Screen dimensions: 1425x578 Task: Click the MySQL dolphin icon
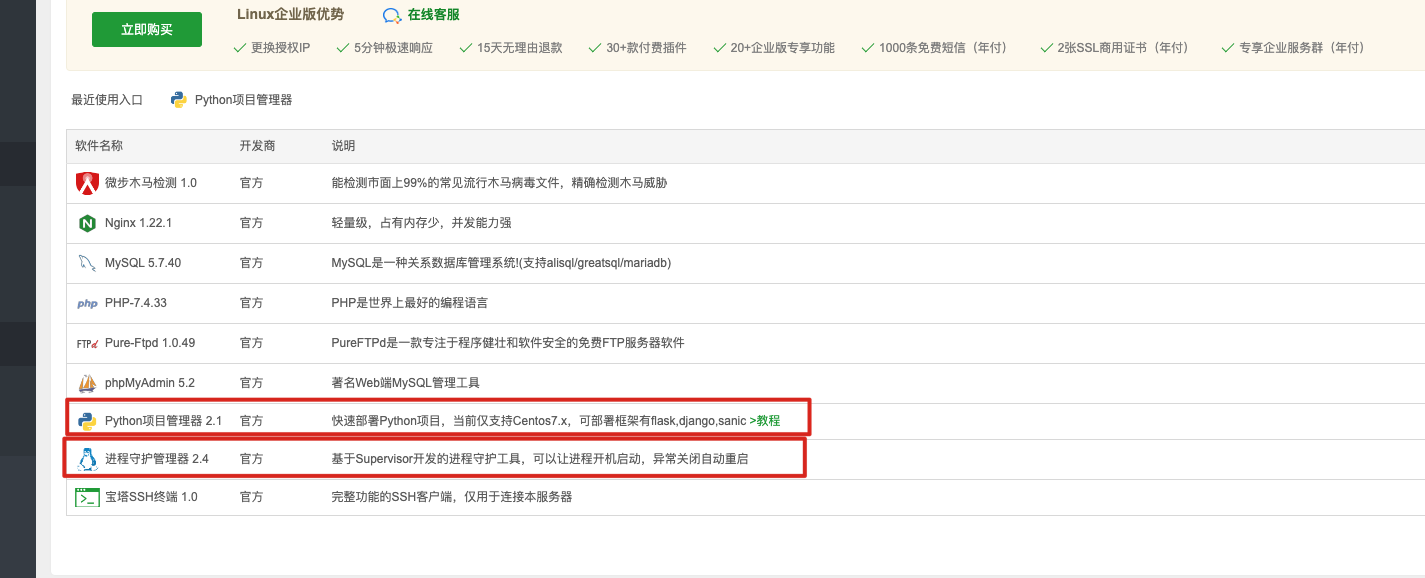point(87,263)
